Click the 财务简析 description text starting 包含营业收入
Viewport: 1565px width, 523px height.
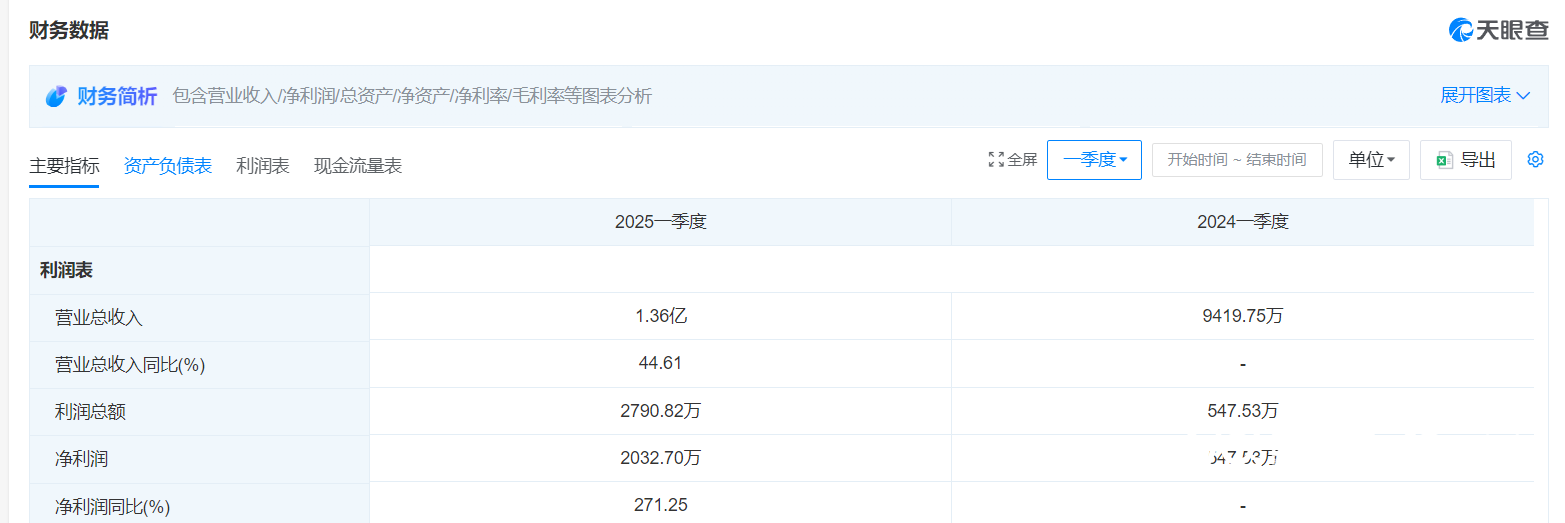tap(412, 96)
